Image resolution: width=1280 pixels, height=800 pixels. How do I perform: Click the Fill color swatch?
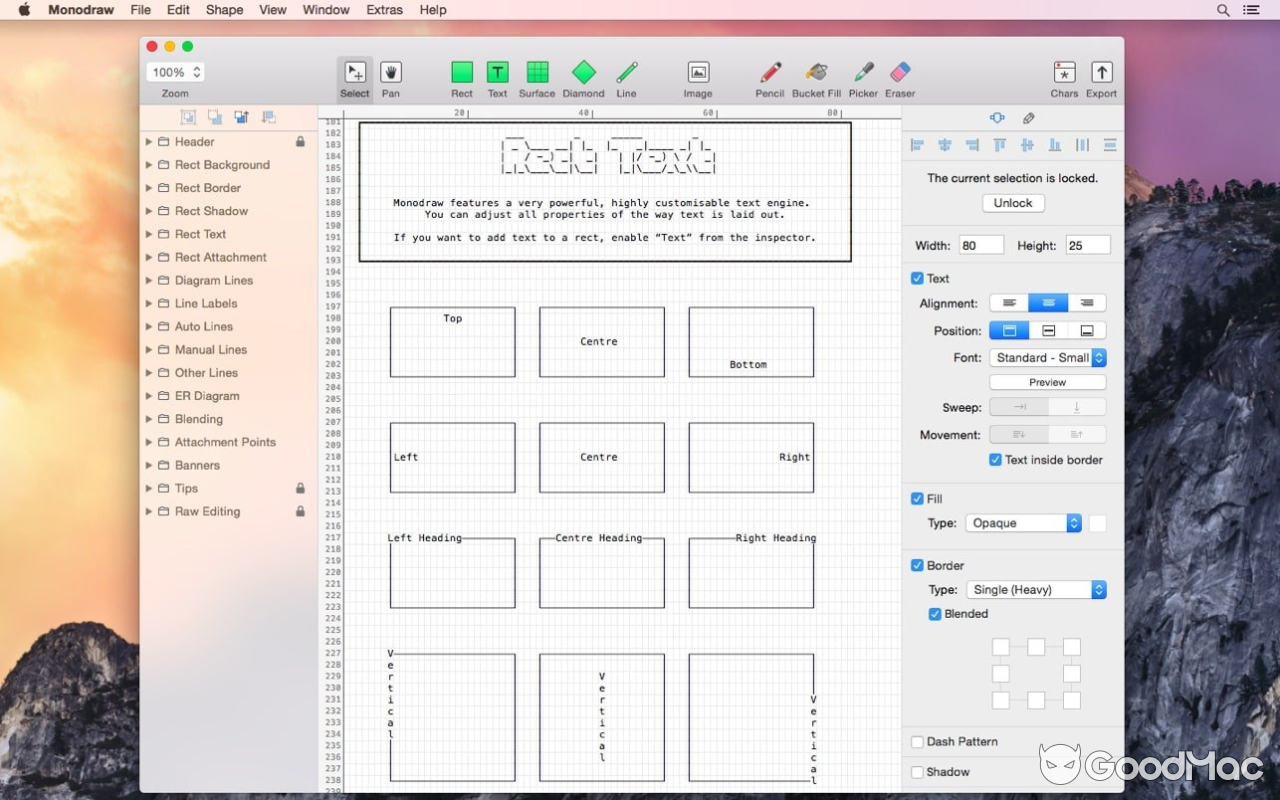coord(1097,522)
